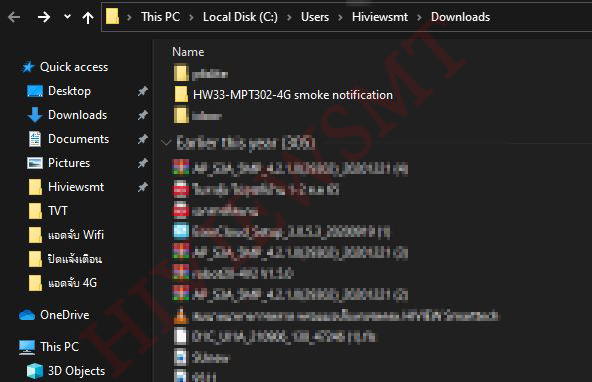The image size is (592, 382).
Task: Open the Desktop quick access folder
Action: [69, 91]
